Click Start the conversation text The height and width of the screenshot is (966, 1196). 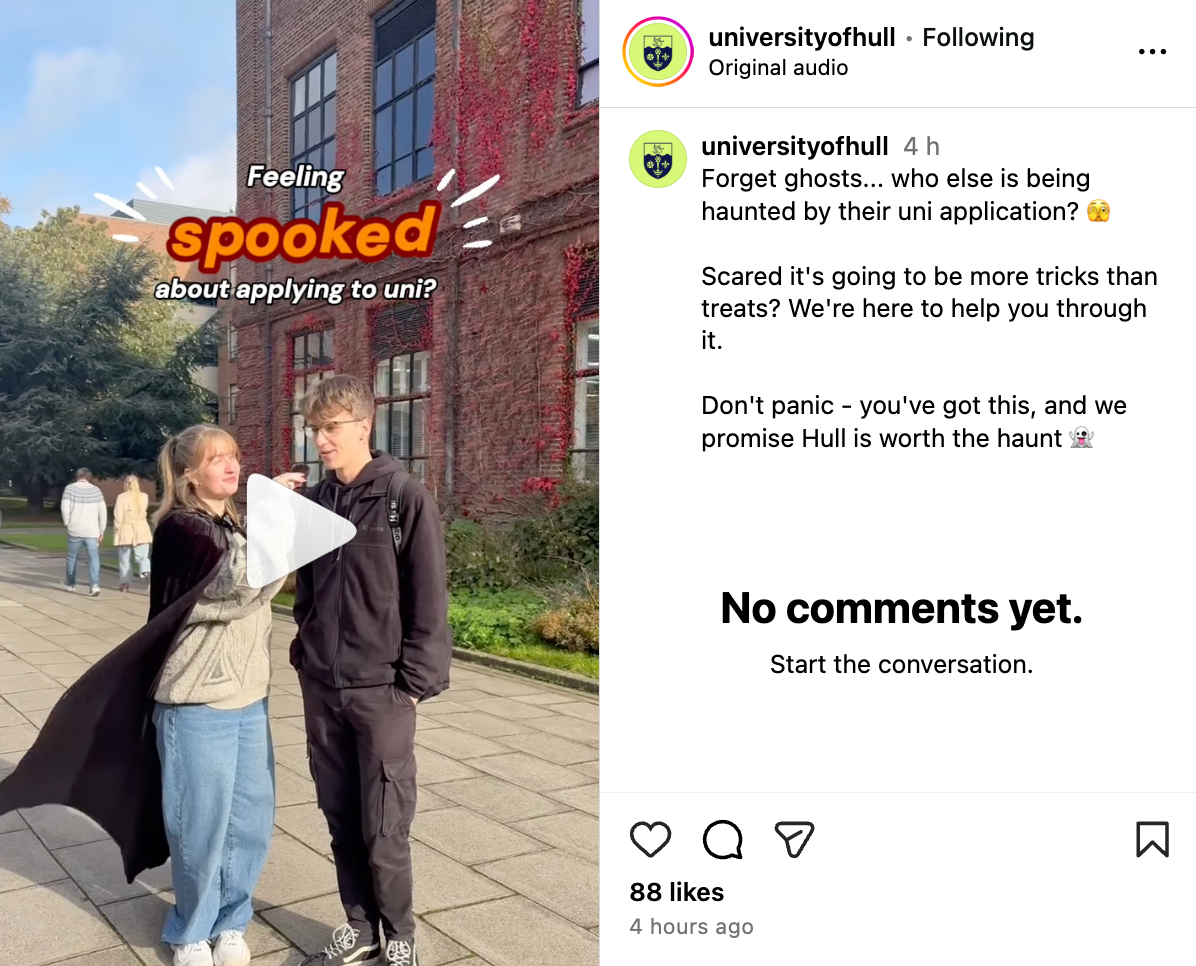tap(902, 665)
